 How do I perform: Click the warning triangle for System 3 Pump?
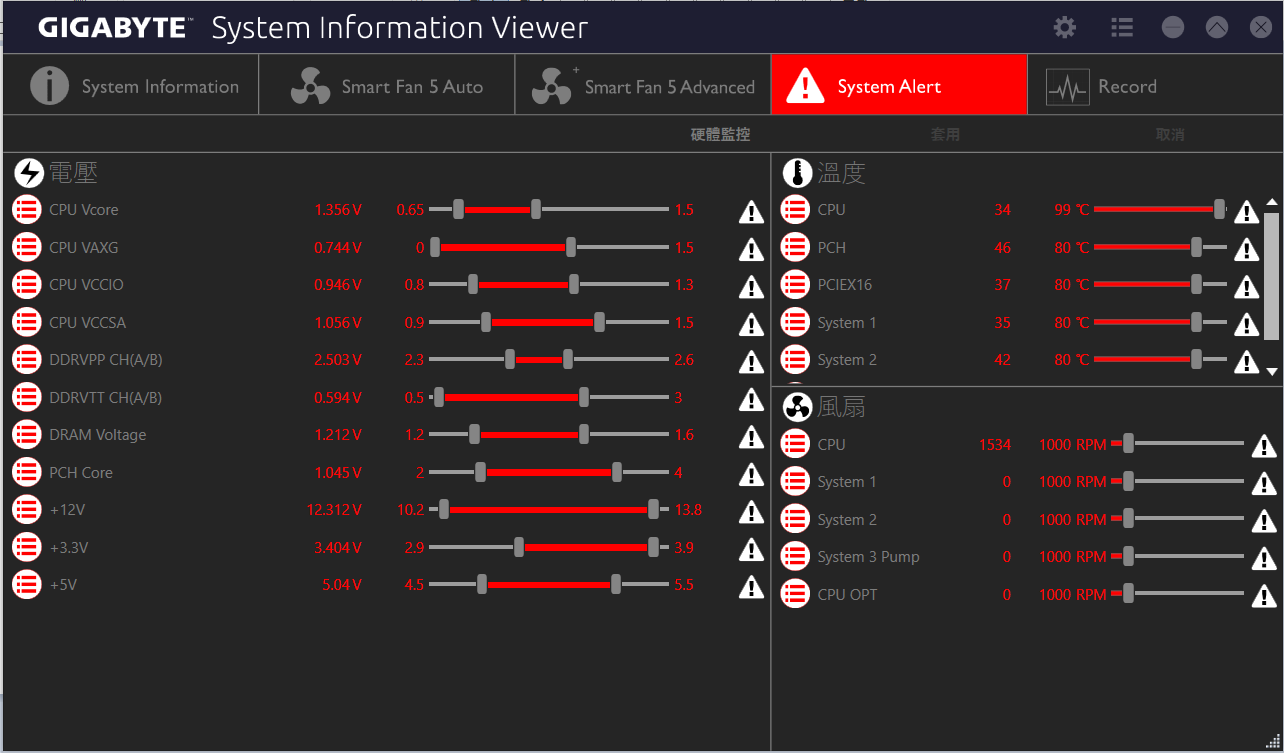point(1264,558)
